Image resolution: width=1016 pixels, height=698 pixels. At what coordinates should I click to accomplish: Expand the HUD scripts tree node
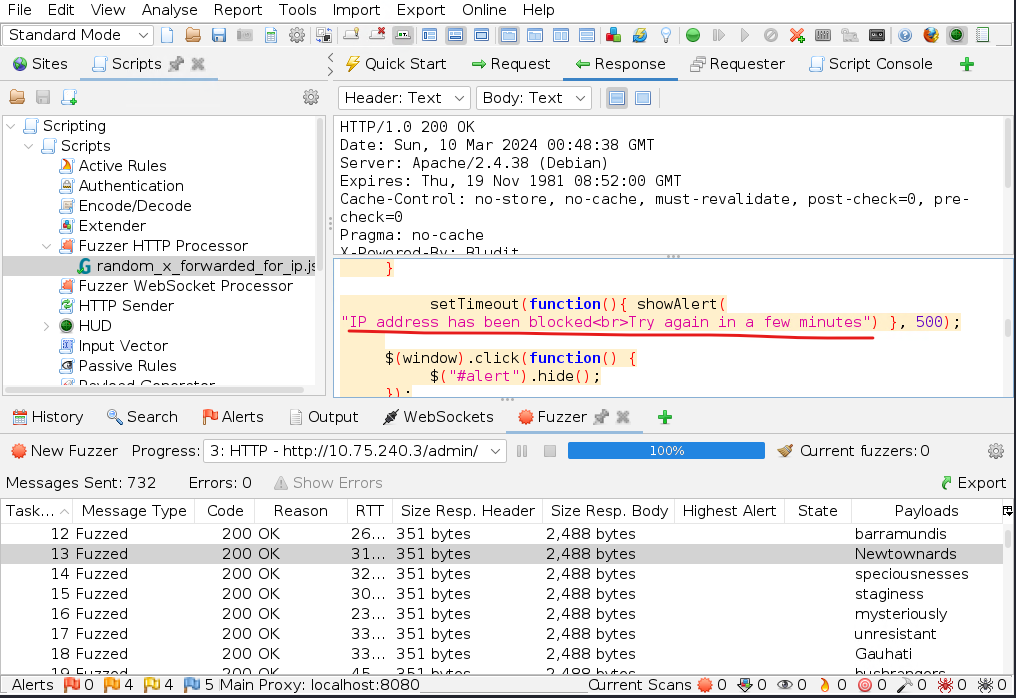47,326
